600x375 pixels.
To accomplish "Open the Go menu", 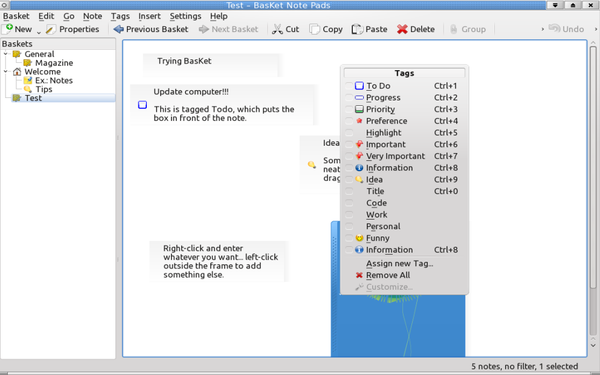I will 69,16.
